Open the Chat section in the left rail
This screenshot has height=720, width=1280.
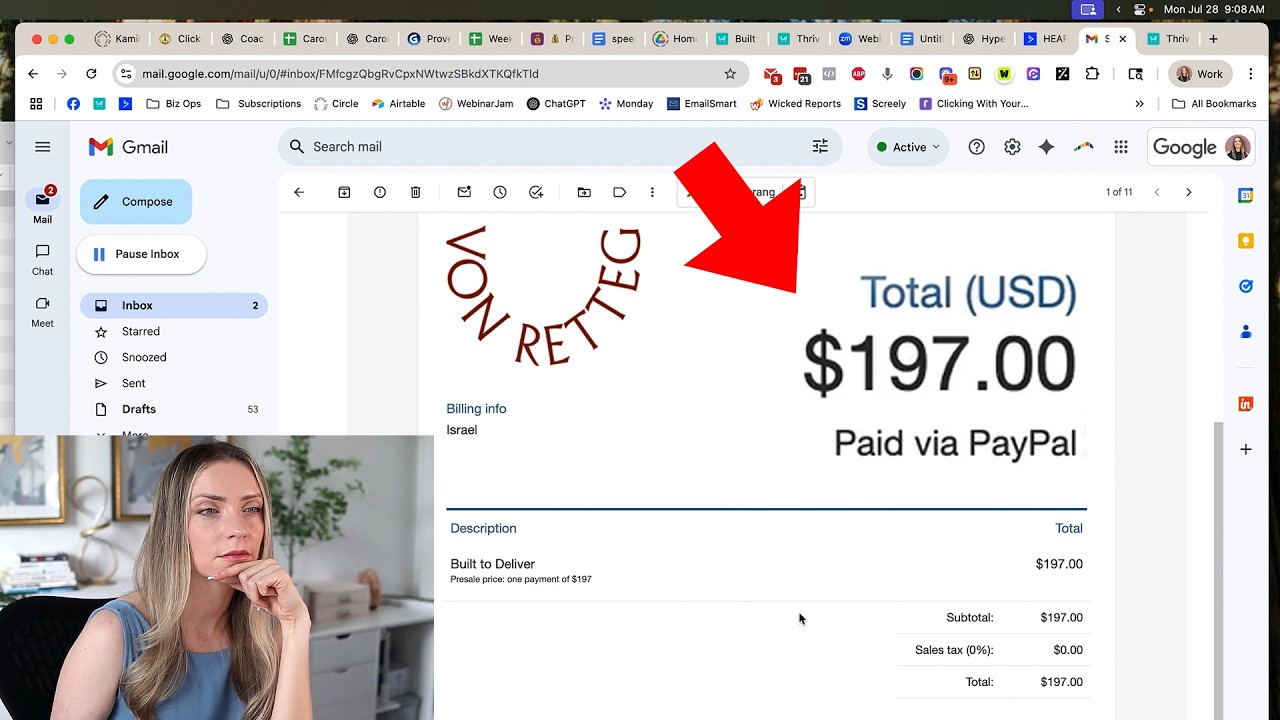point(42,259)
